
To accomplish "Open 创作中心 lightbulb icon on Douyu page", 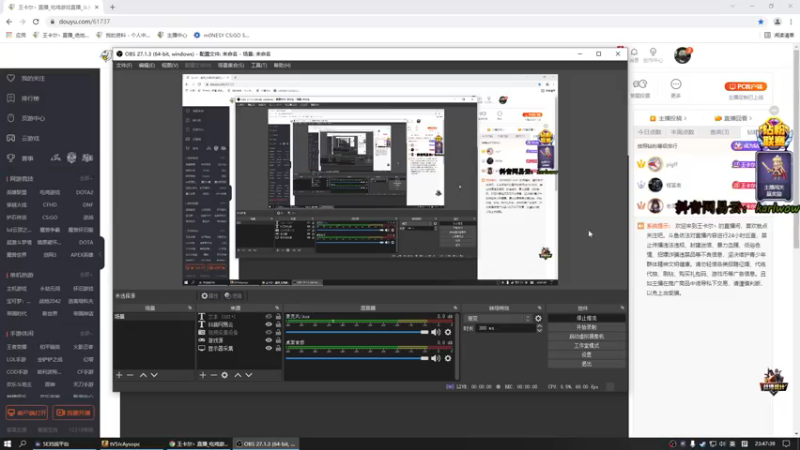I will 653,53.
